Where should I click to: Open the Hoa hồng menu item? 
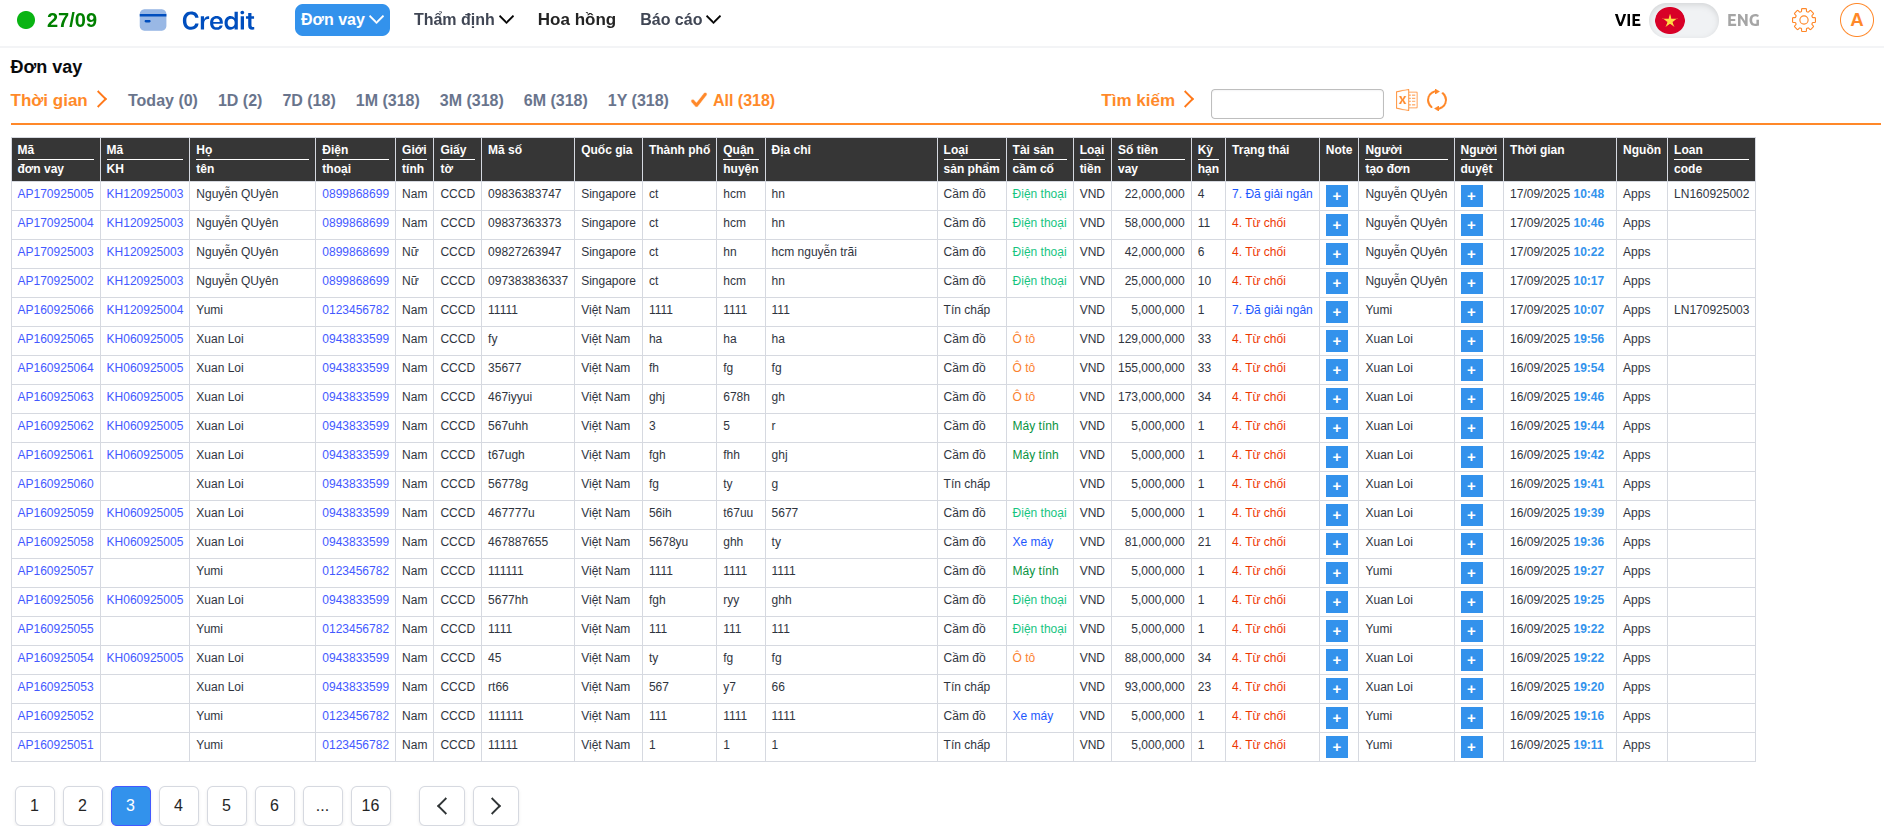[x=576, y=20]
